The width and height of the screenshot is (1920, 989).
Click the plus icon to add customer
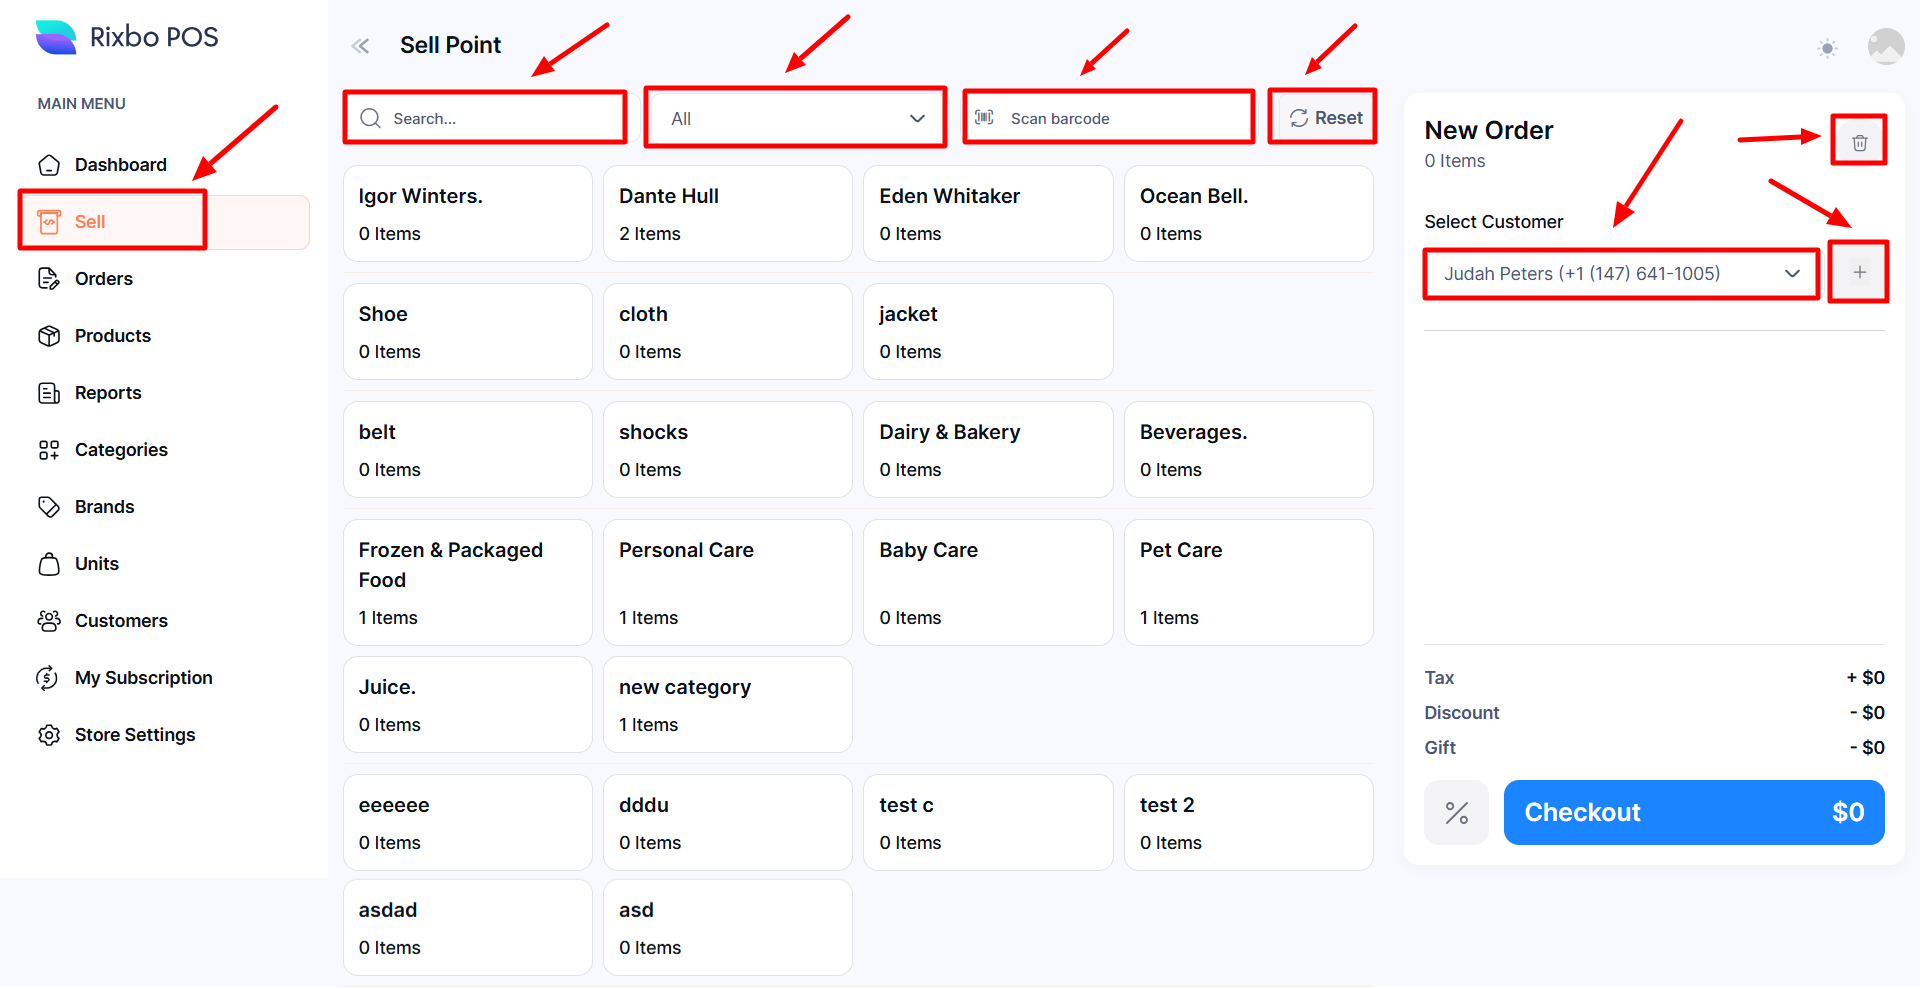point(1859,272)
